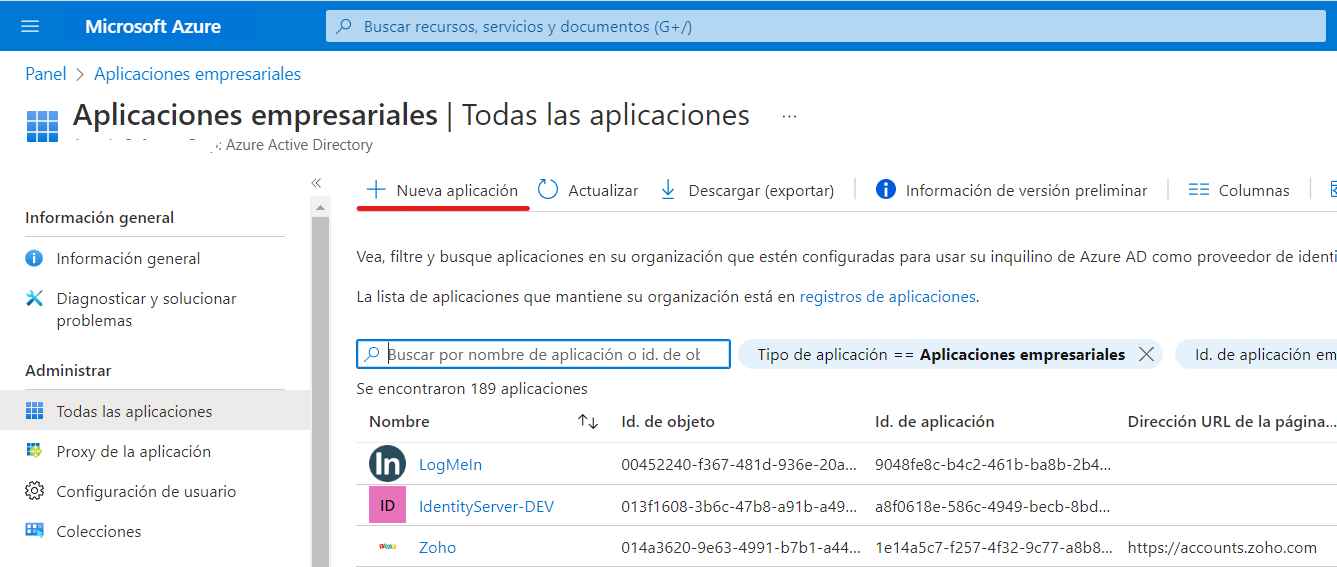Open the Id. de aplicación filter pill
The height and width of the screenshot is (567, 1337).
coord(1256,354)
